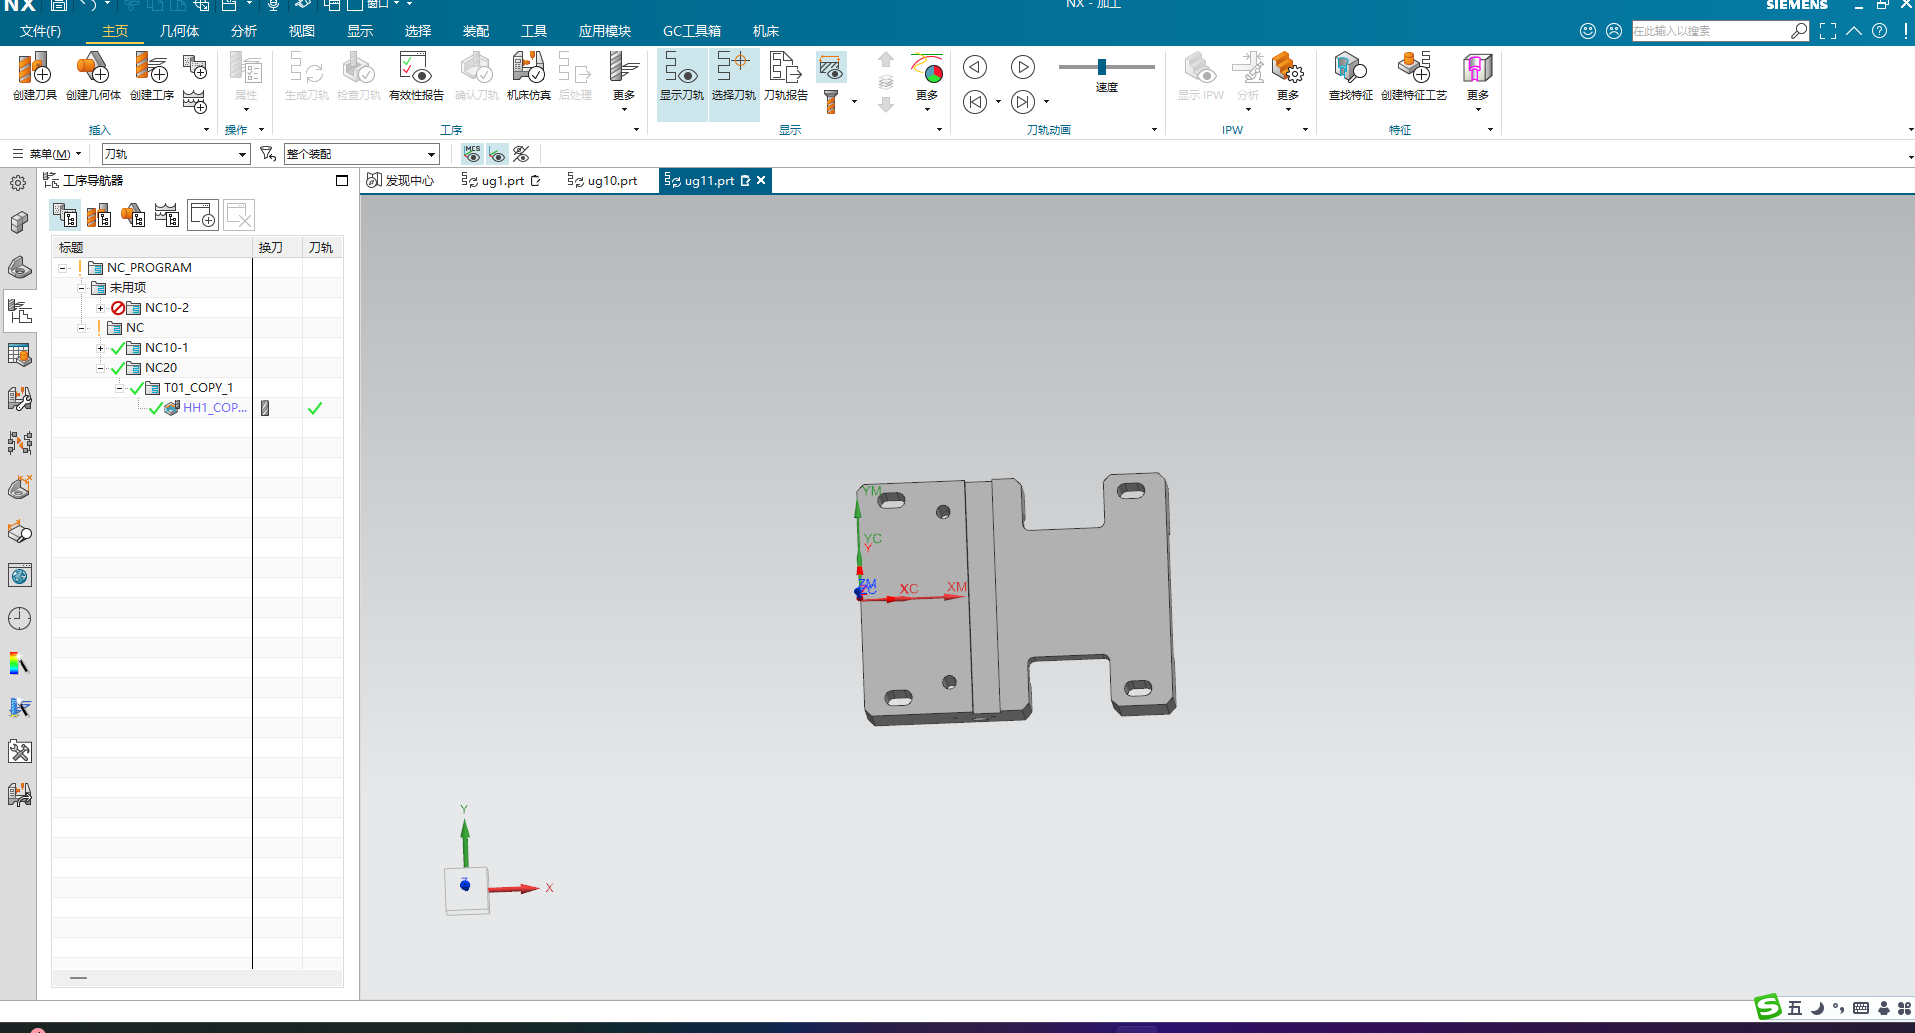Viewport: 1915px width, 1033px height.
Task: Skip animation to the end
Action: 1022,102
